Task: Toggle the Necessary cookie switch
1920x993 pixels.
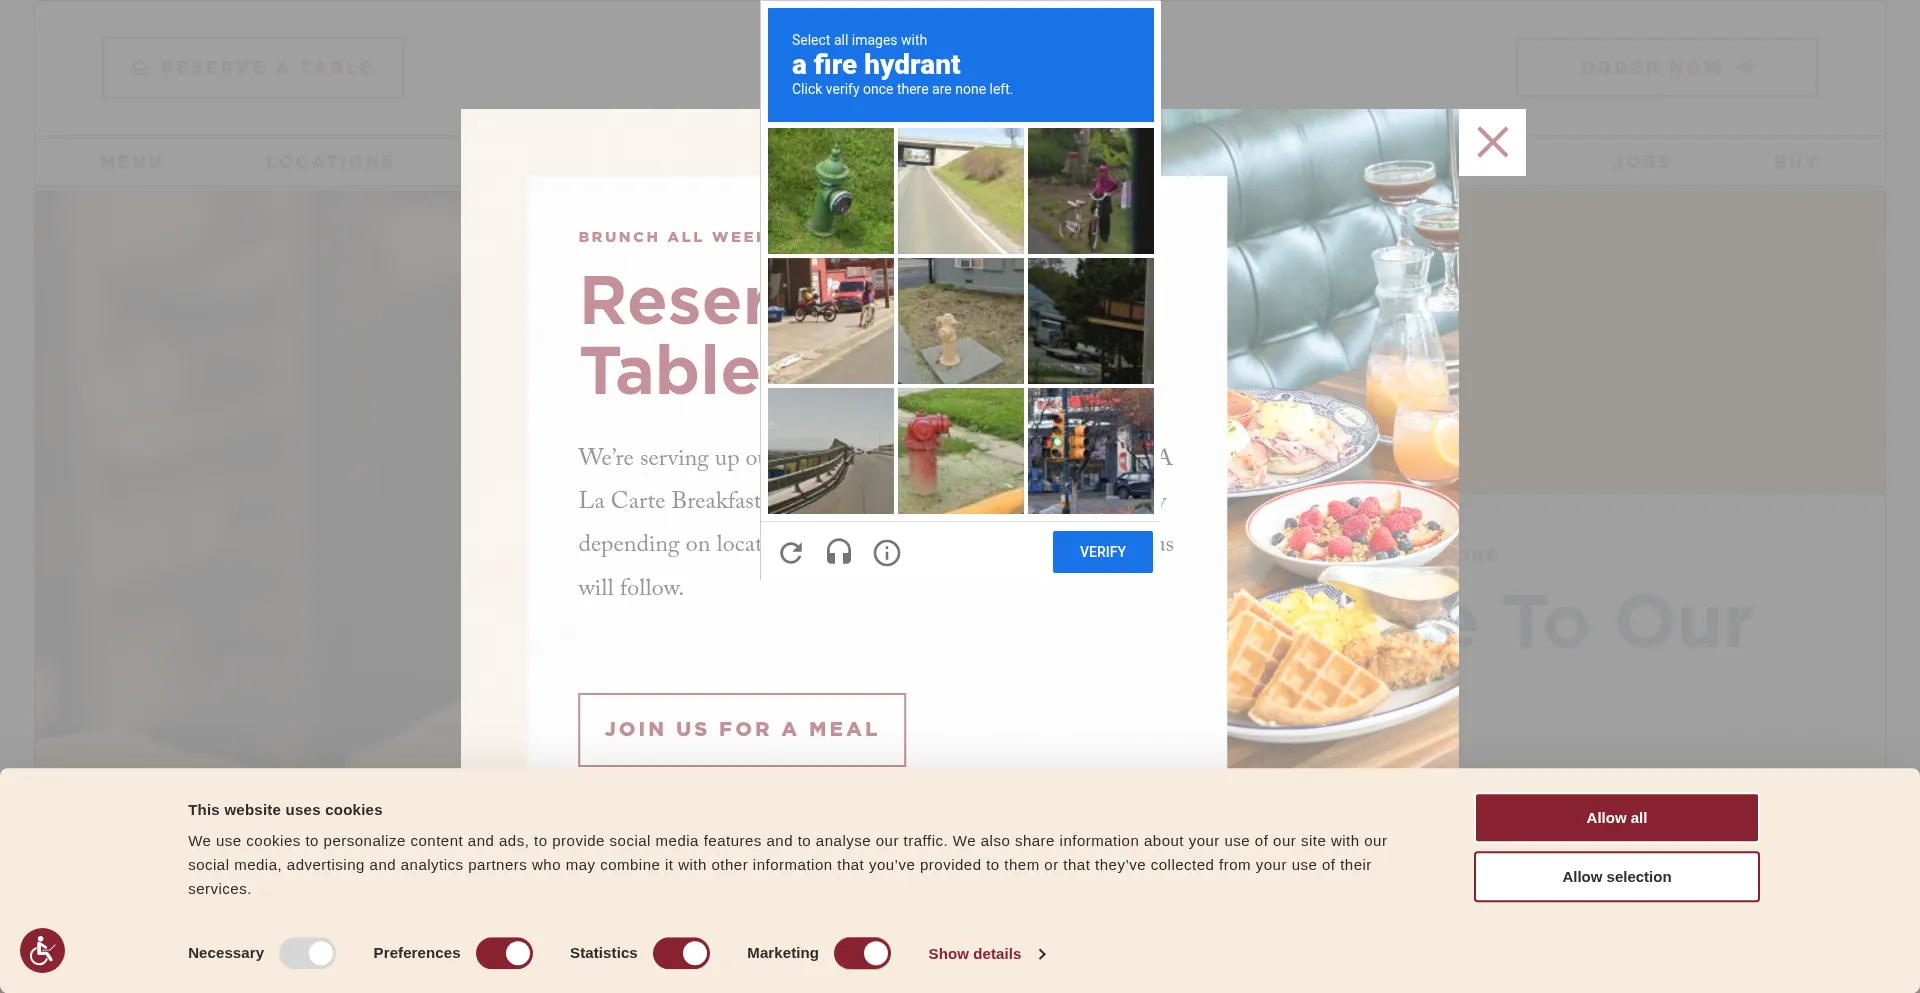Action: 307,953
